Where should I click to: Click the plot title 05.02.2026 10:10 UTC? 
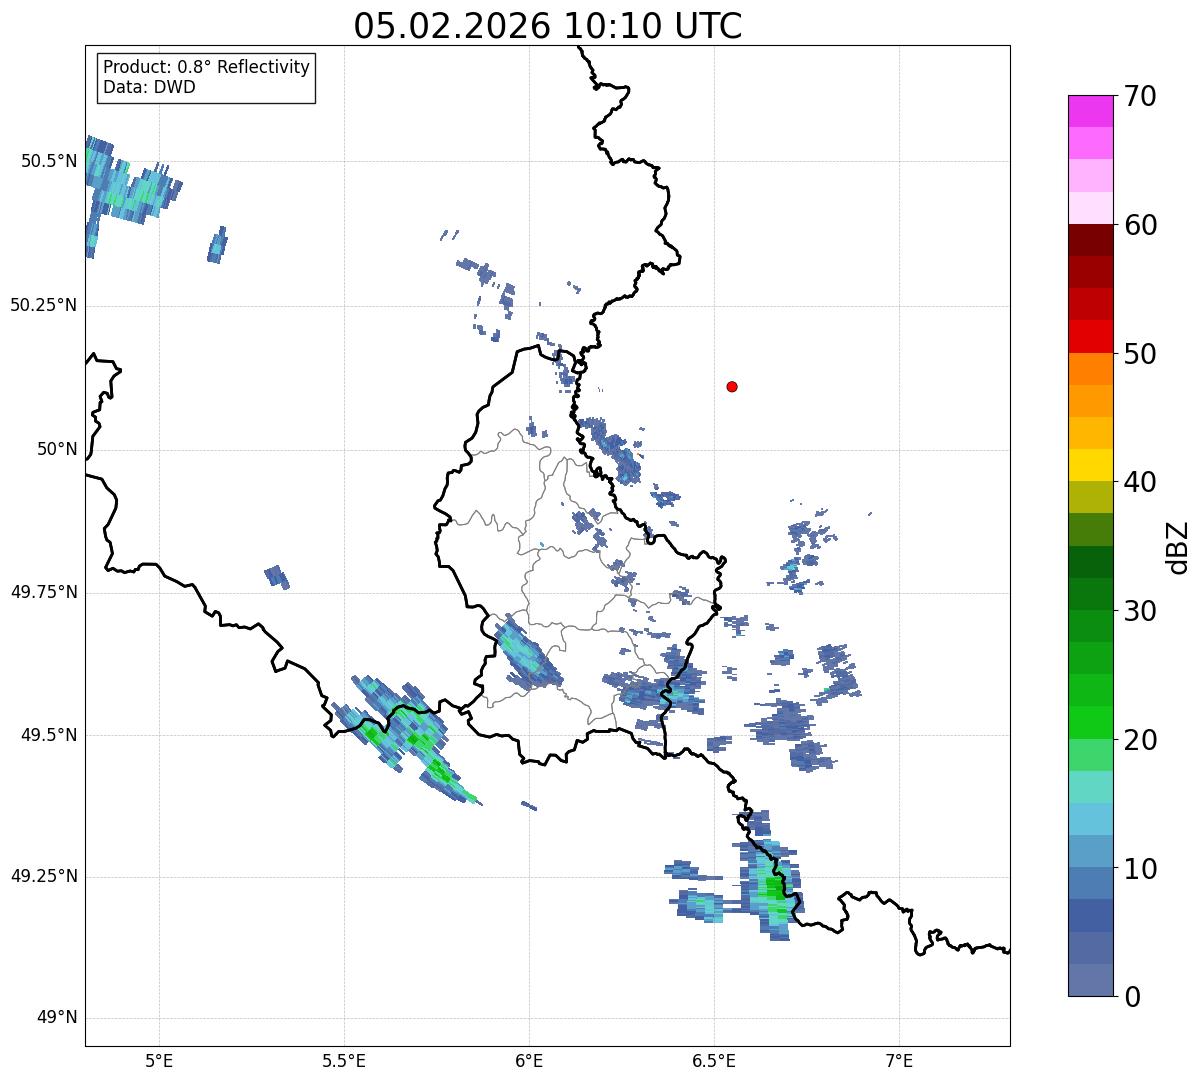tap(548, 26)
